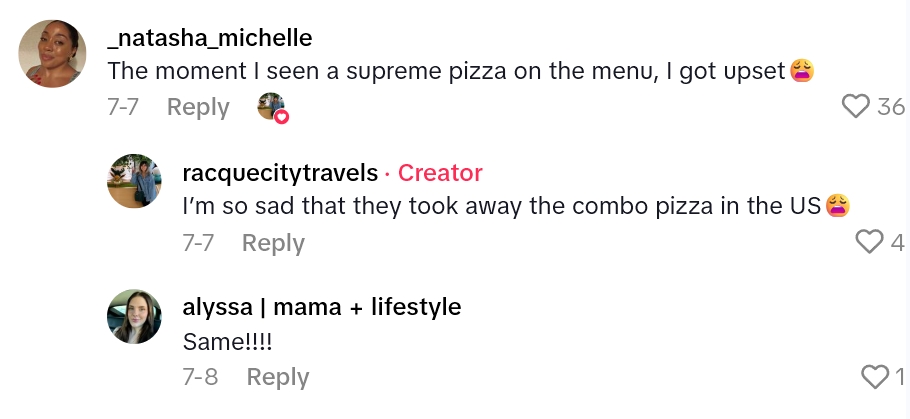The height and width of the screenshot is (419, 910).
Task: Reply to _natasha_michelle's comment
Action: (198, 107)
